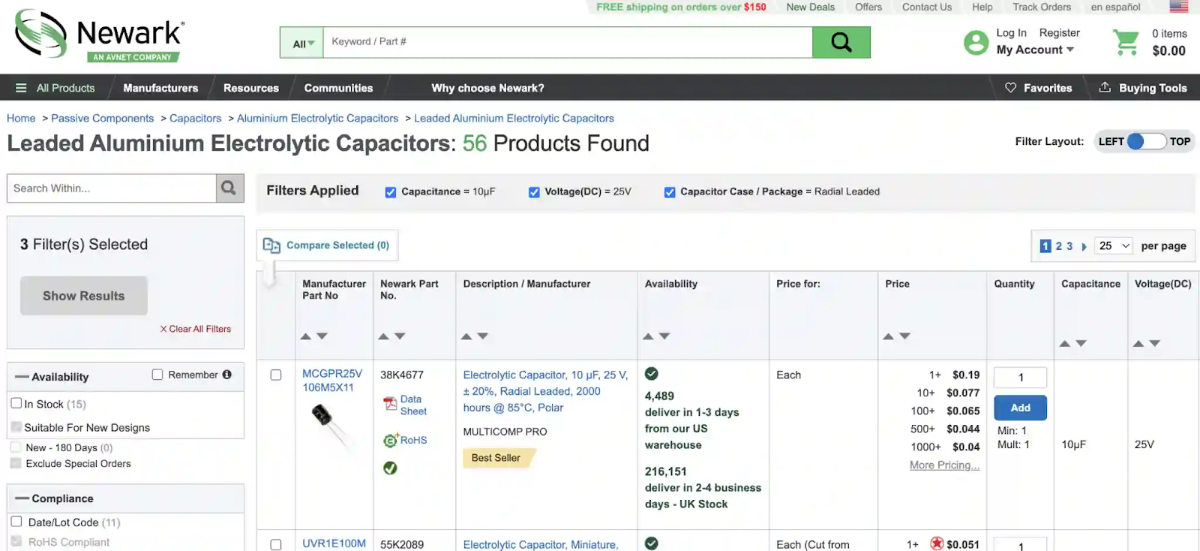Open the Communities menu

pos(338,88)
